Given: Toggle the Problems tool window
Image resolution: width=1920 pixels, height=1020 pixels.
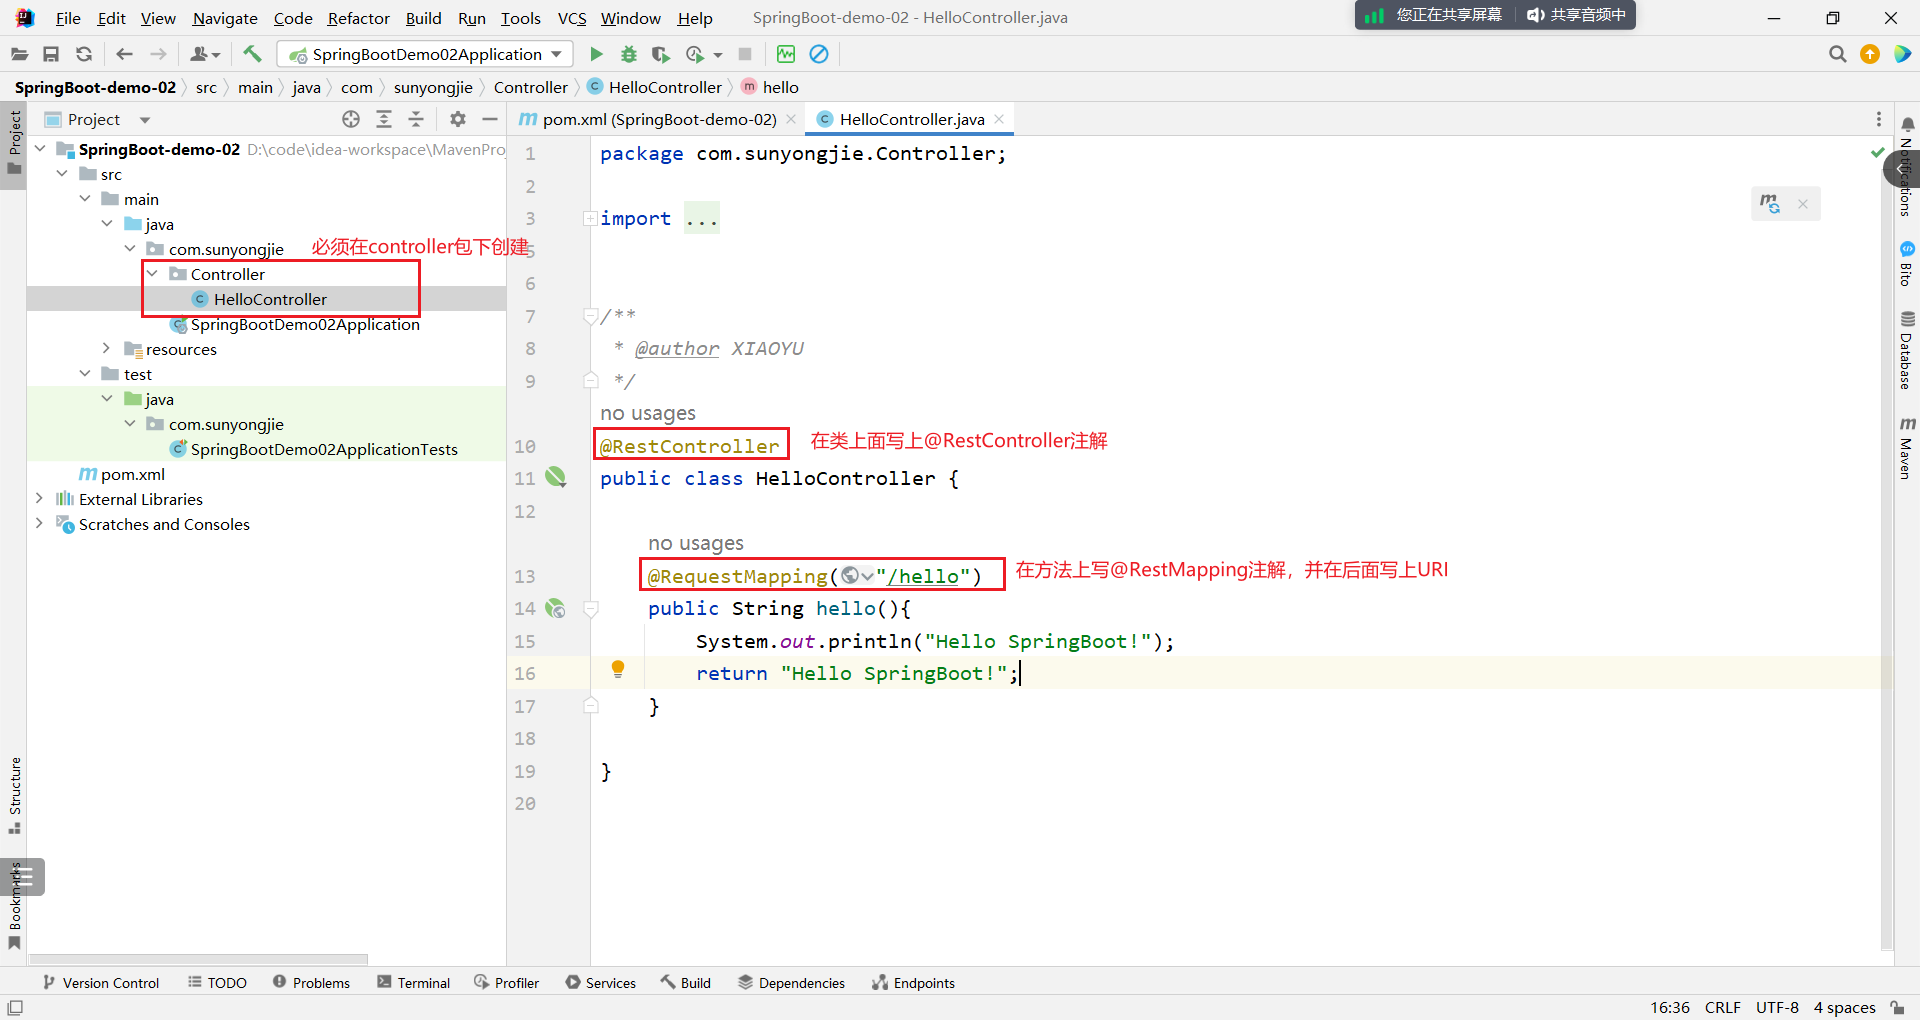Looking at the screenshot, I should [x=311, y=983].
